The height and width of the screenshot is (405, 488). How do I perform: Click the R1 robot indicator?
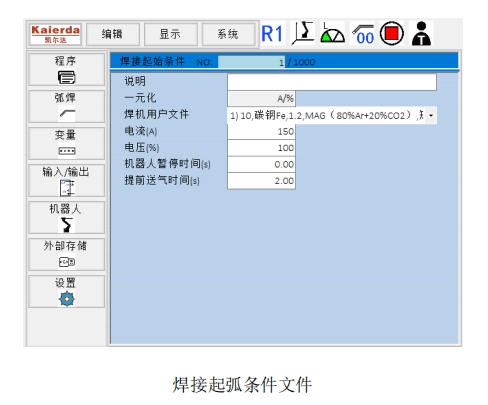coord(272,34)
